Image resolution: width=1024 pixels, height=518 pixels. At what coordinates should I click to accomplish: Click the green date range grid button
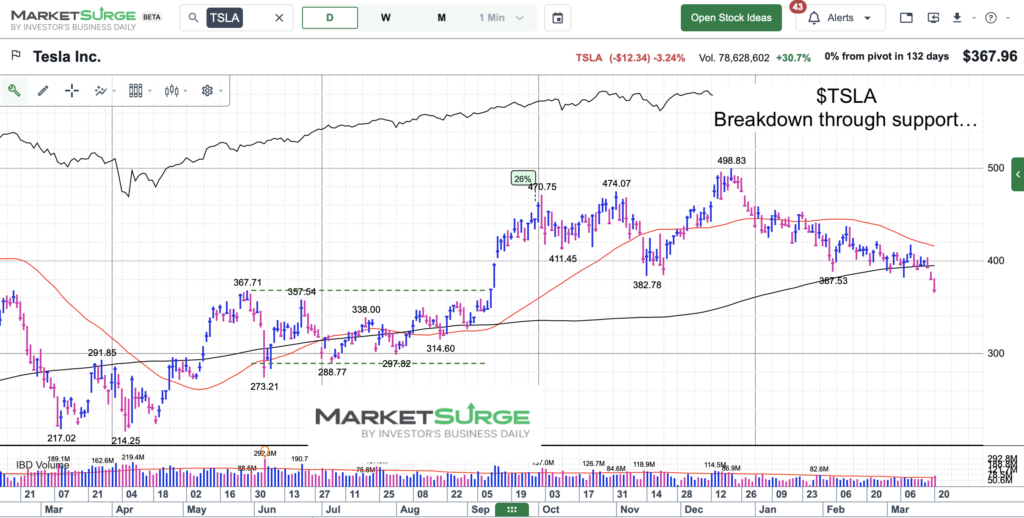point(512,510)
